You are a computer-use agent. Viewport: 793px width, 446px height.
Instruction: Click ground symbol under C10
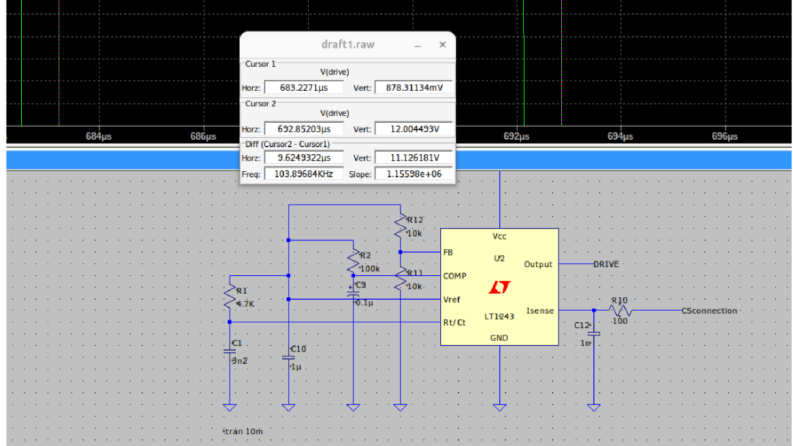[x=288, y=407]
